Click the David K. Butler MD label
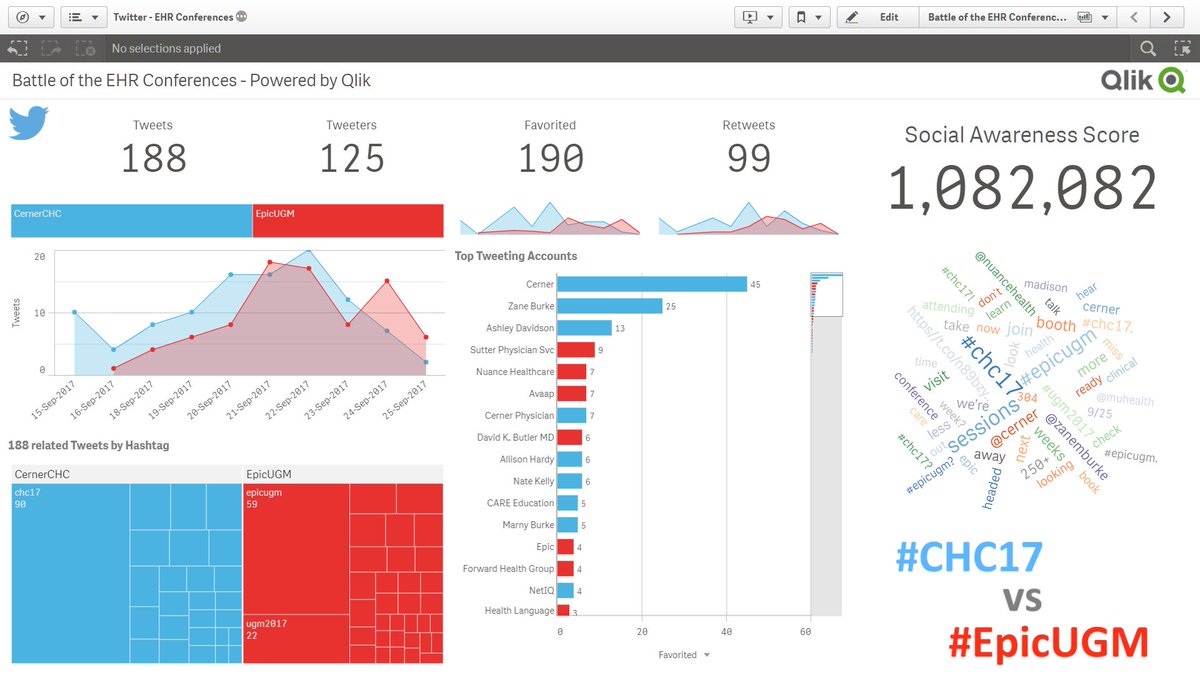This screenshot has height=675, width=1200. click(x=517, y=438)
